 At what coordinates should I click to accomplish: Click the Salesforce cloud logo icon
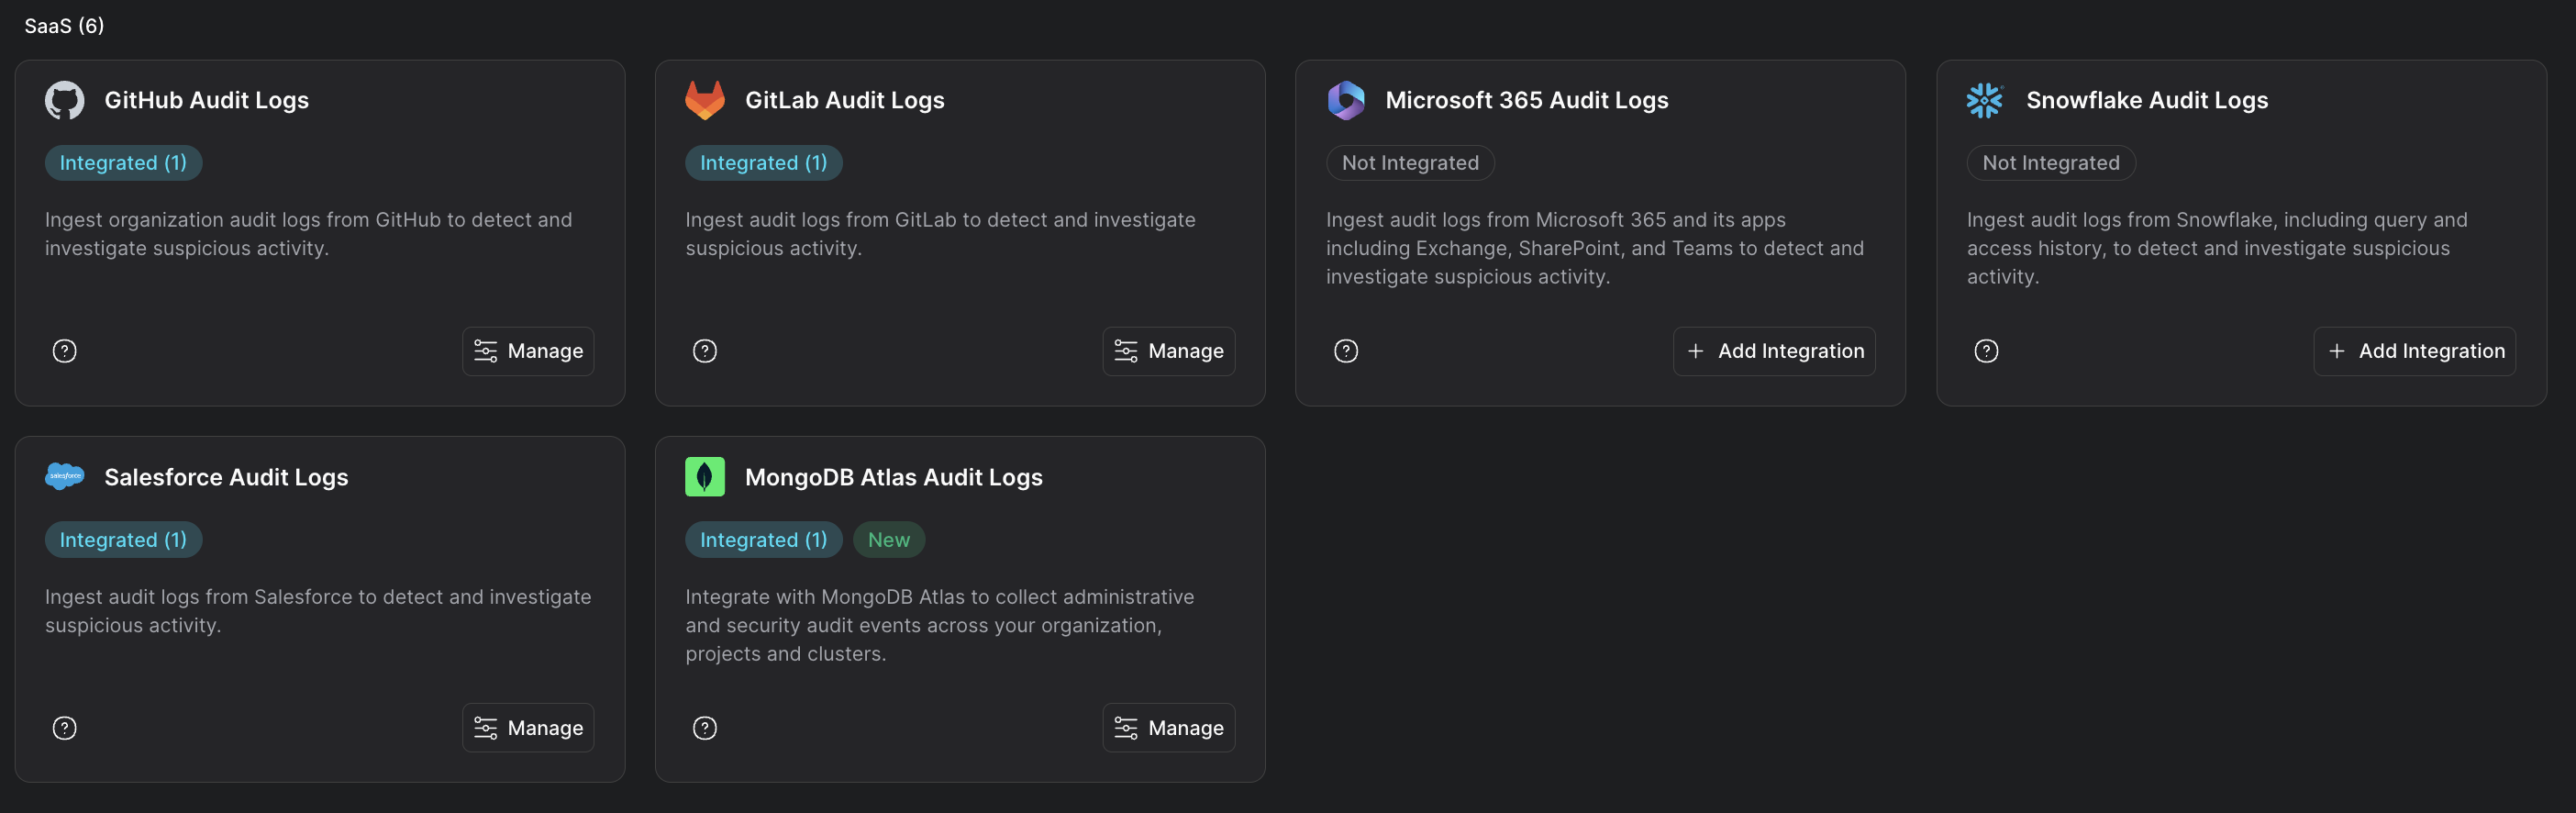click(x=64, y=476)
